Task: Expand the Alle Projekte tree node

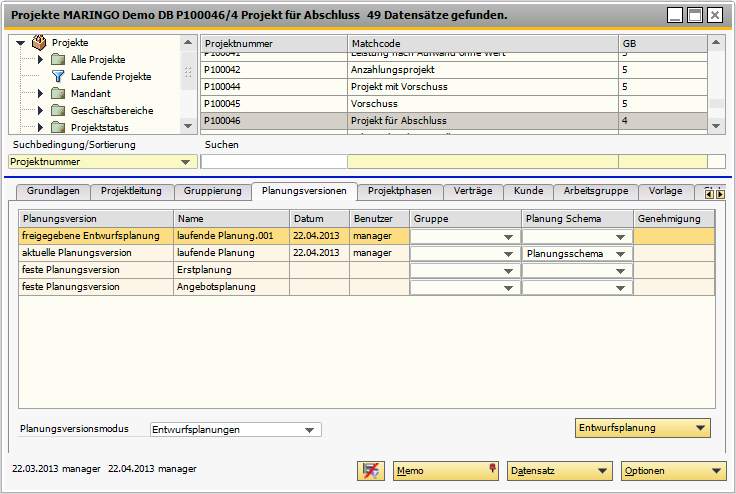Action: [x=41, y=60]
